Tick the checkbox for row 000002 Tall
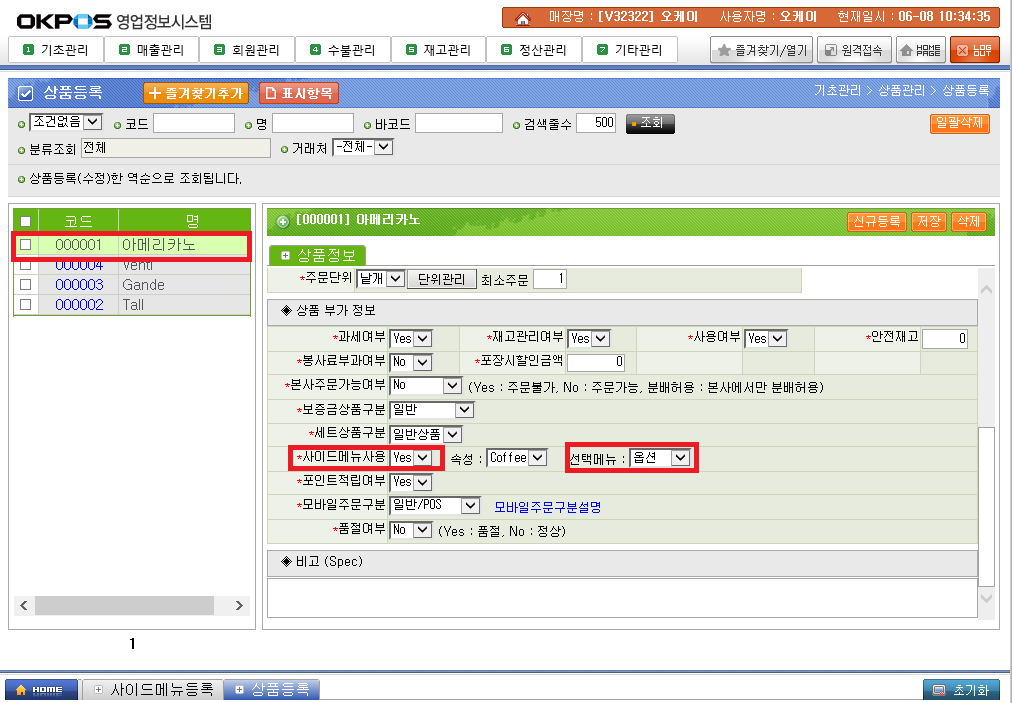The image size is (1012, 703). 25,305
